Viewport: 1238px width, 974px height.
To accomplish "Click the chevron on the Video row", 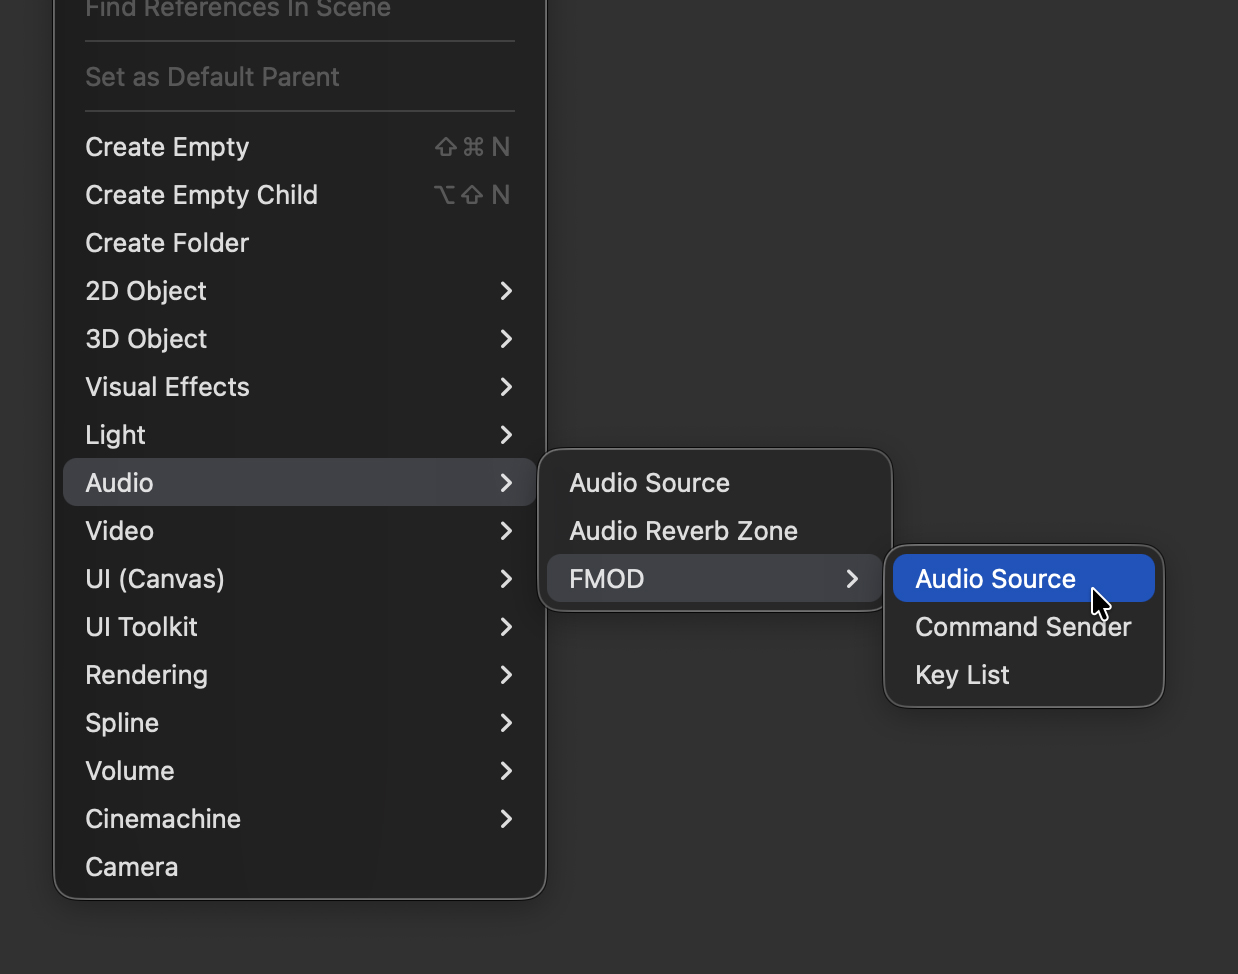I will (506, 531).
